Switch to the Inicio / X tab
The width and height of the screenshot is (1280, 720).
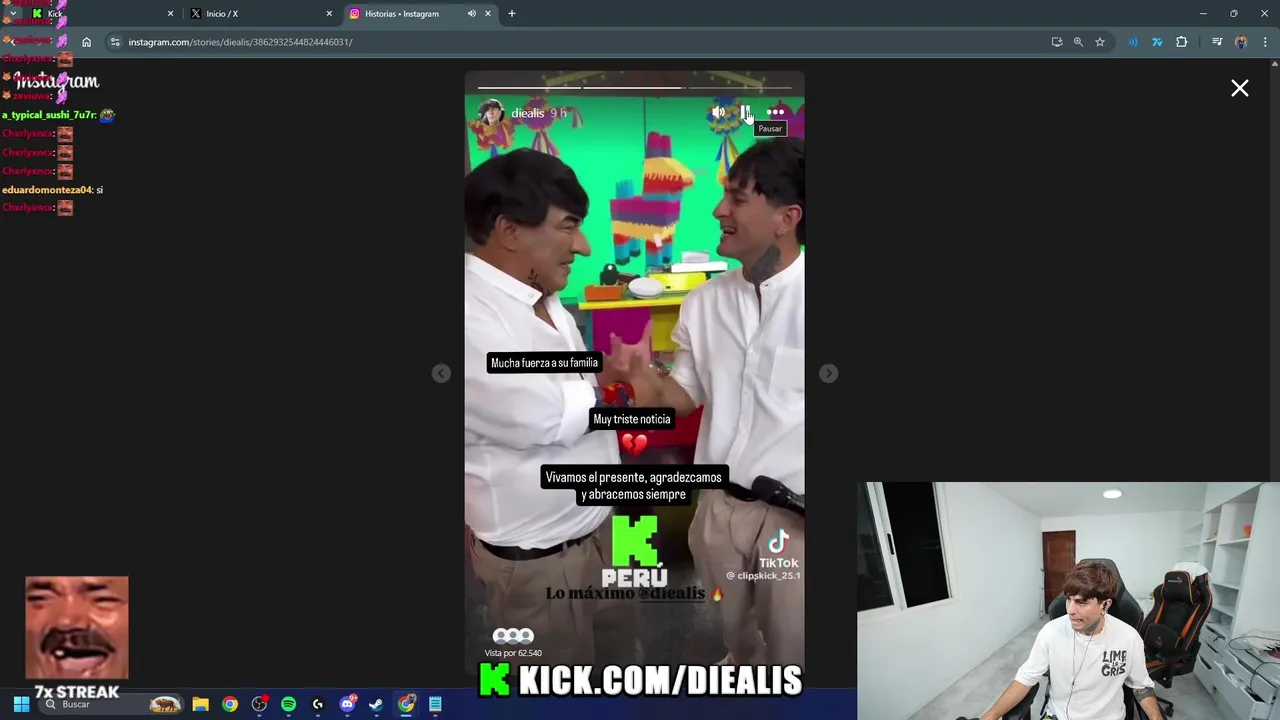tap(260, 14)
